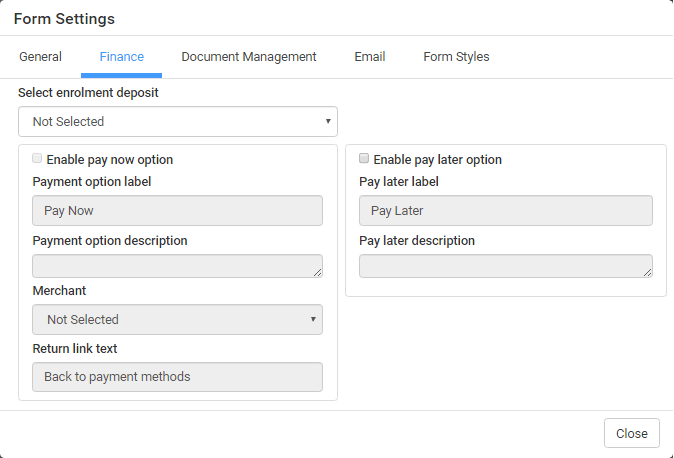This screenshot has width=674, height=458.
Task: Click the Return link text field
Action: click(x=178, y=377)
